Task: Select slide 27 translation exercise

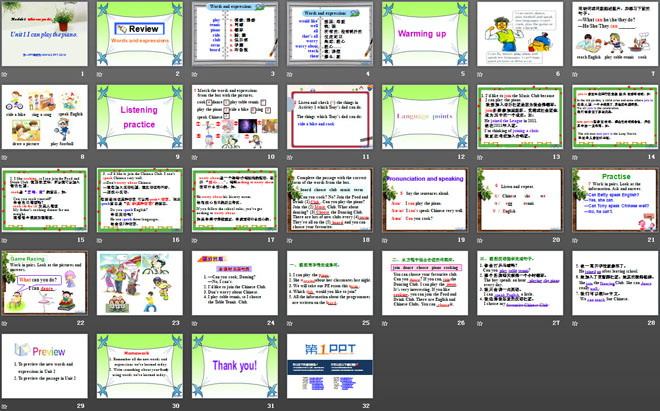Action: [x=520, y=283]
